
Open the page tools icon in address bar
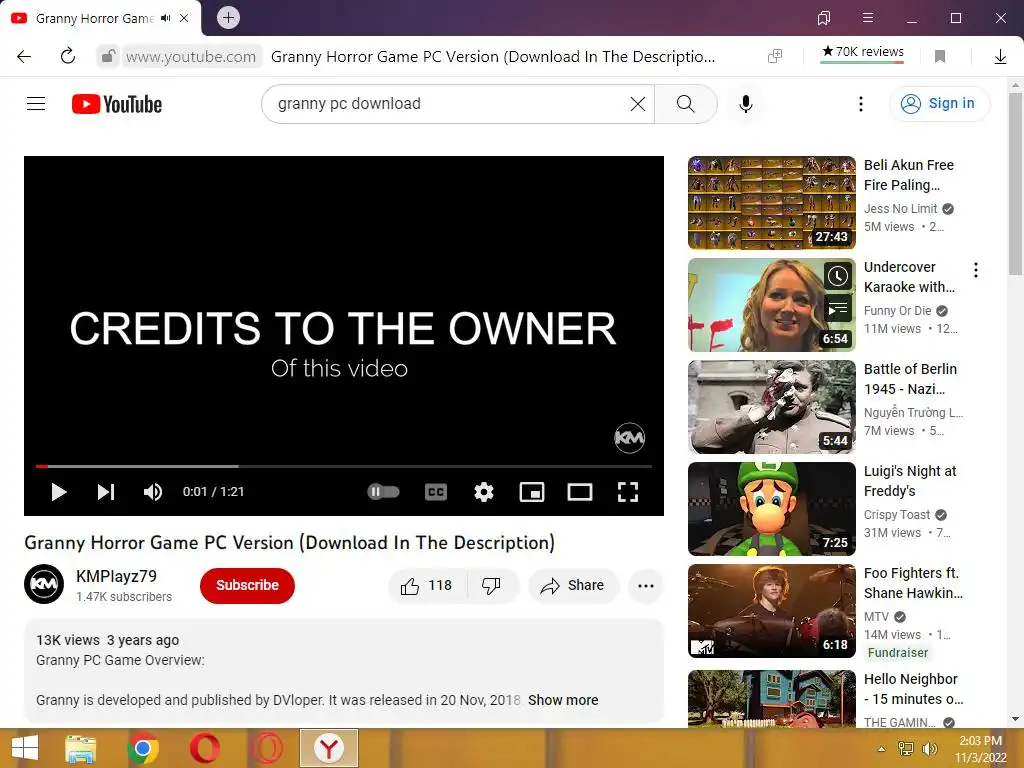(775, 57)
